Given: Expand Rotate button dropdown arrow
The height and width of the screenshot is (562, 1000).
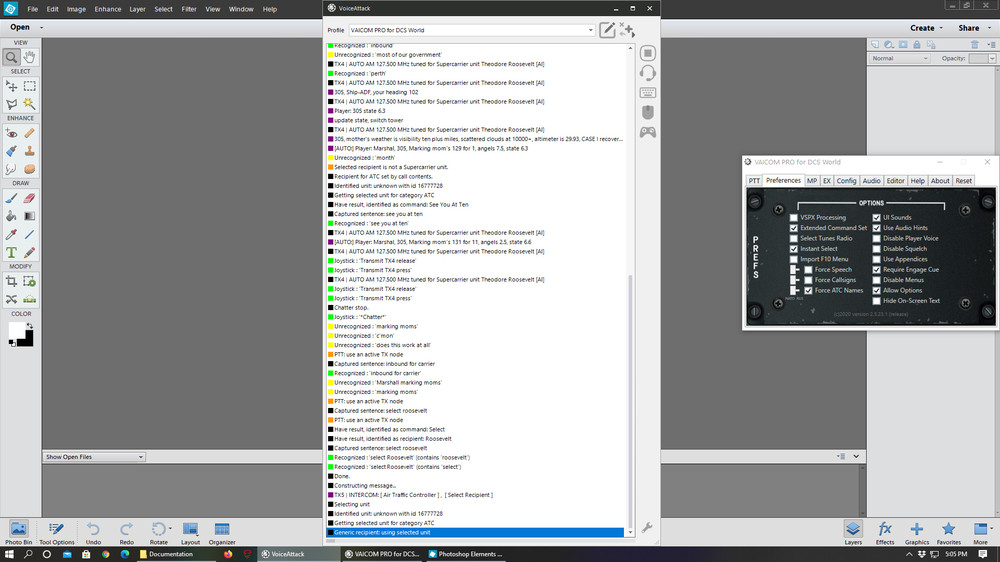Looking at the screenshot, I should 170,528.
